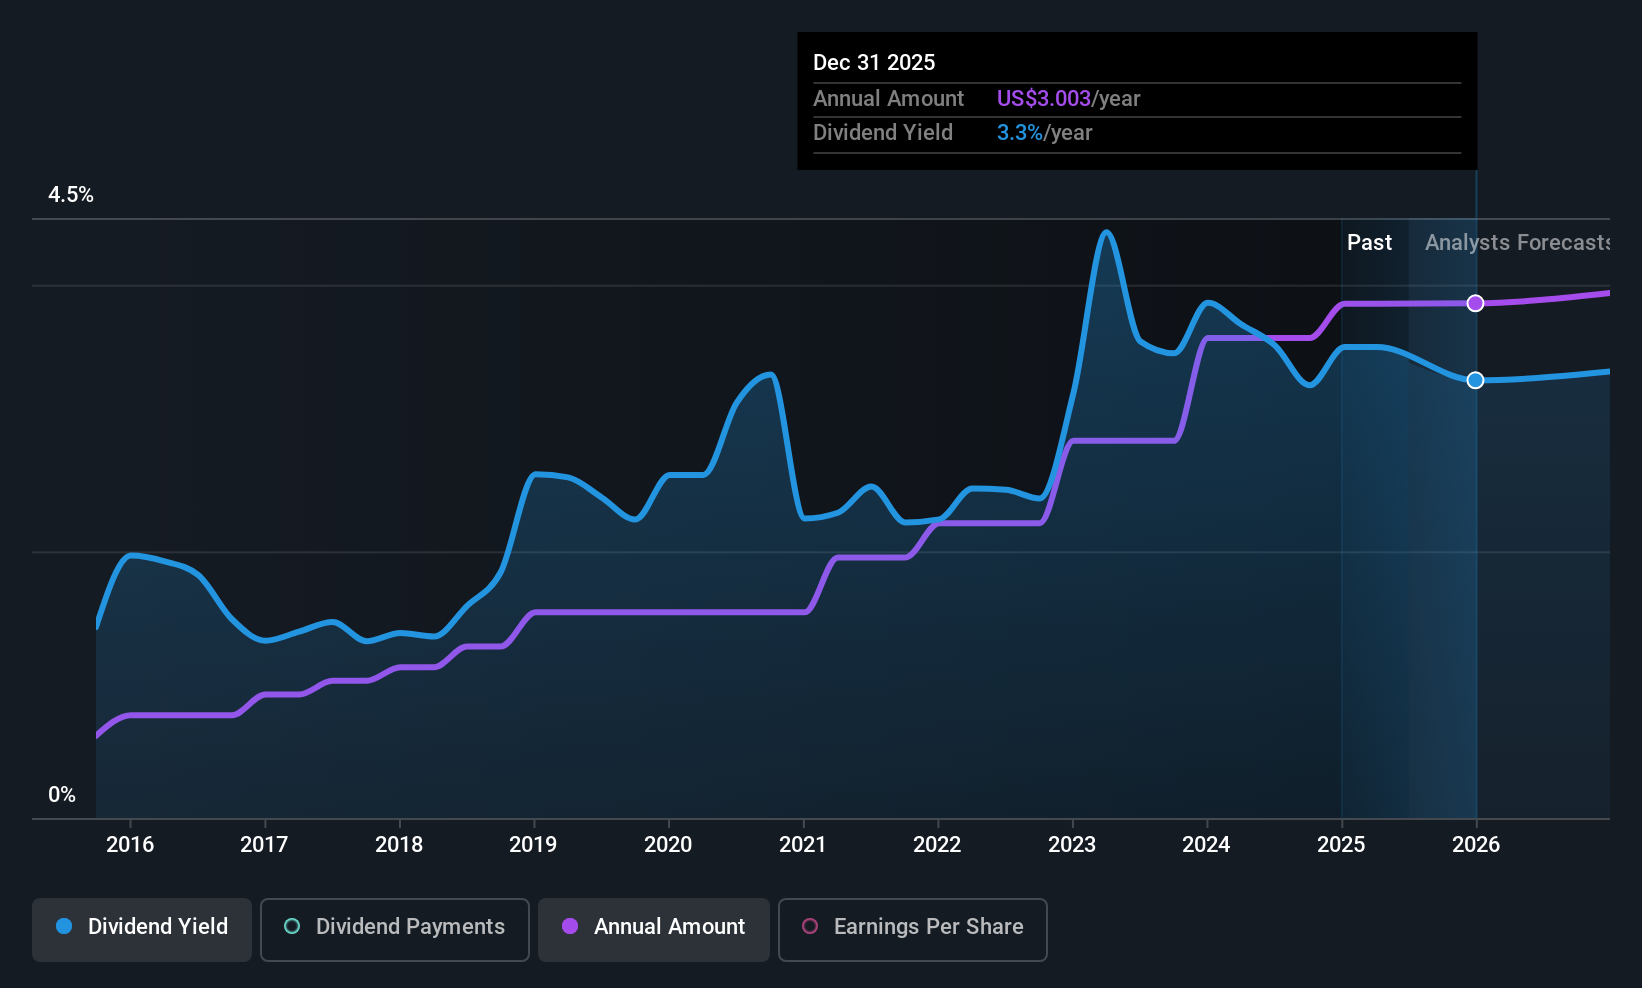Viewport: 1642px width, 988px height.
Task: Click the Dec 31 2025 tooltip date
Action: tap(874, 63)
